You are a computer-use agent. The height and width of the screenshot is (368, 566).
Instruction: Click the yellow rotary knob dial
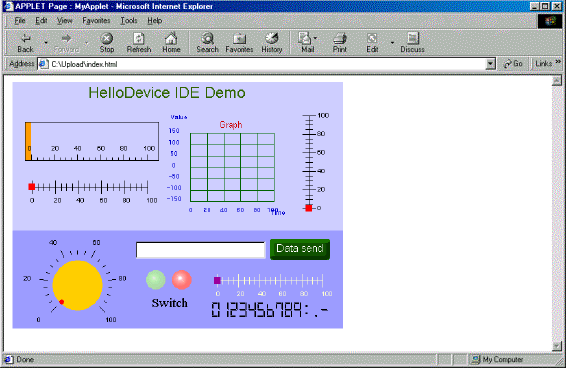click(x=78, y=285)
